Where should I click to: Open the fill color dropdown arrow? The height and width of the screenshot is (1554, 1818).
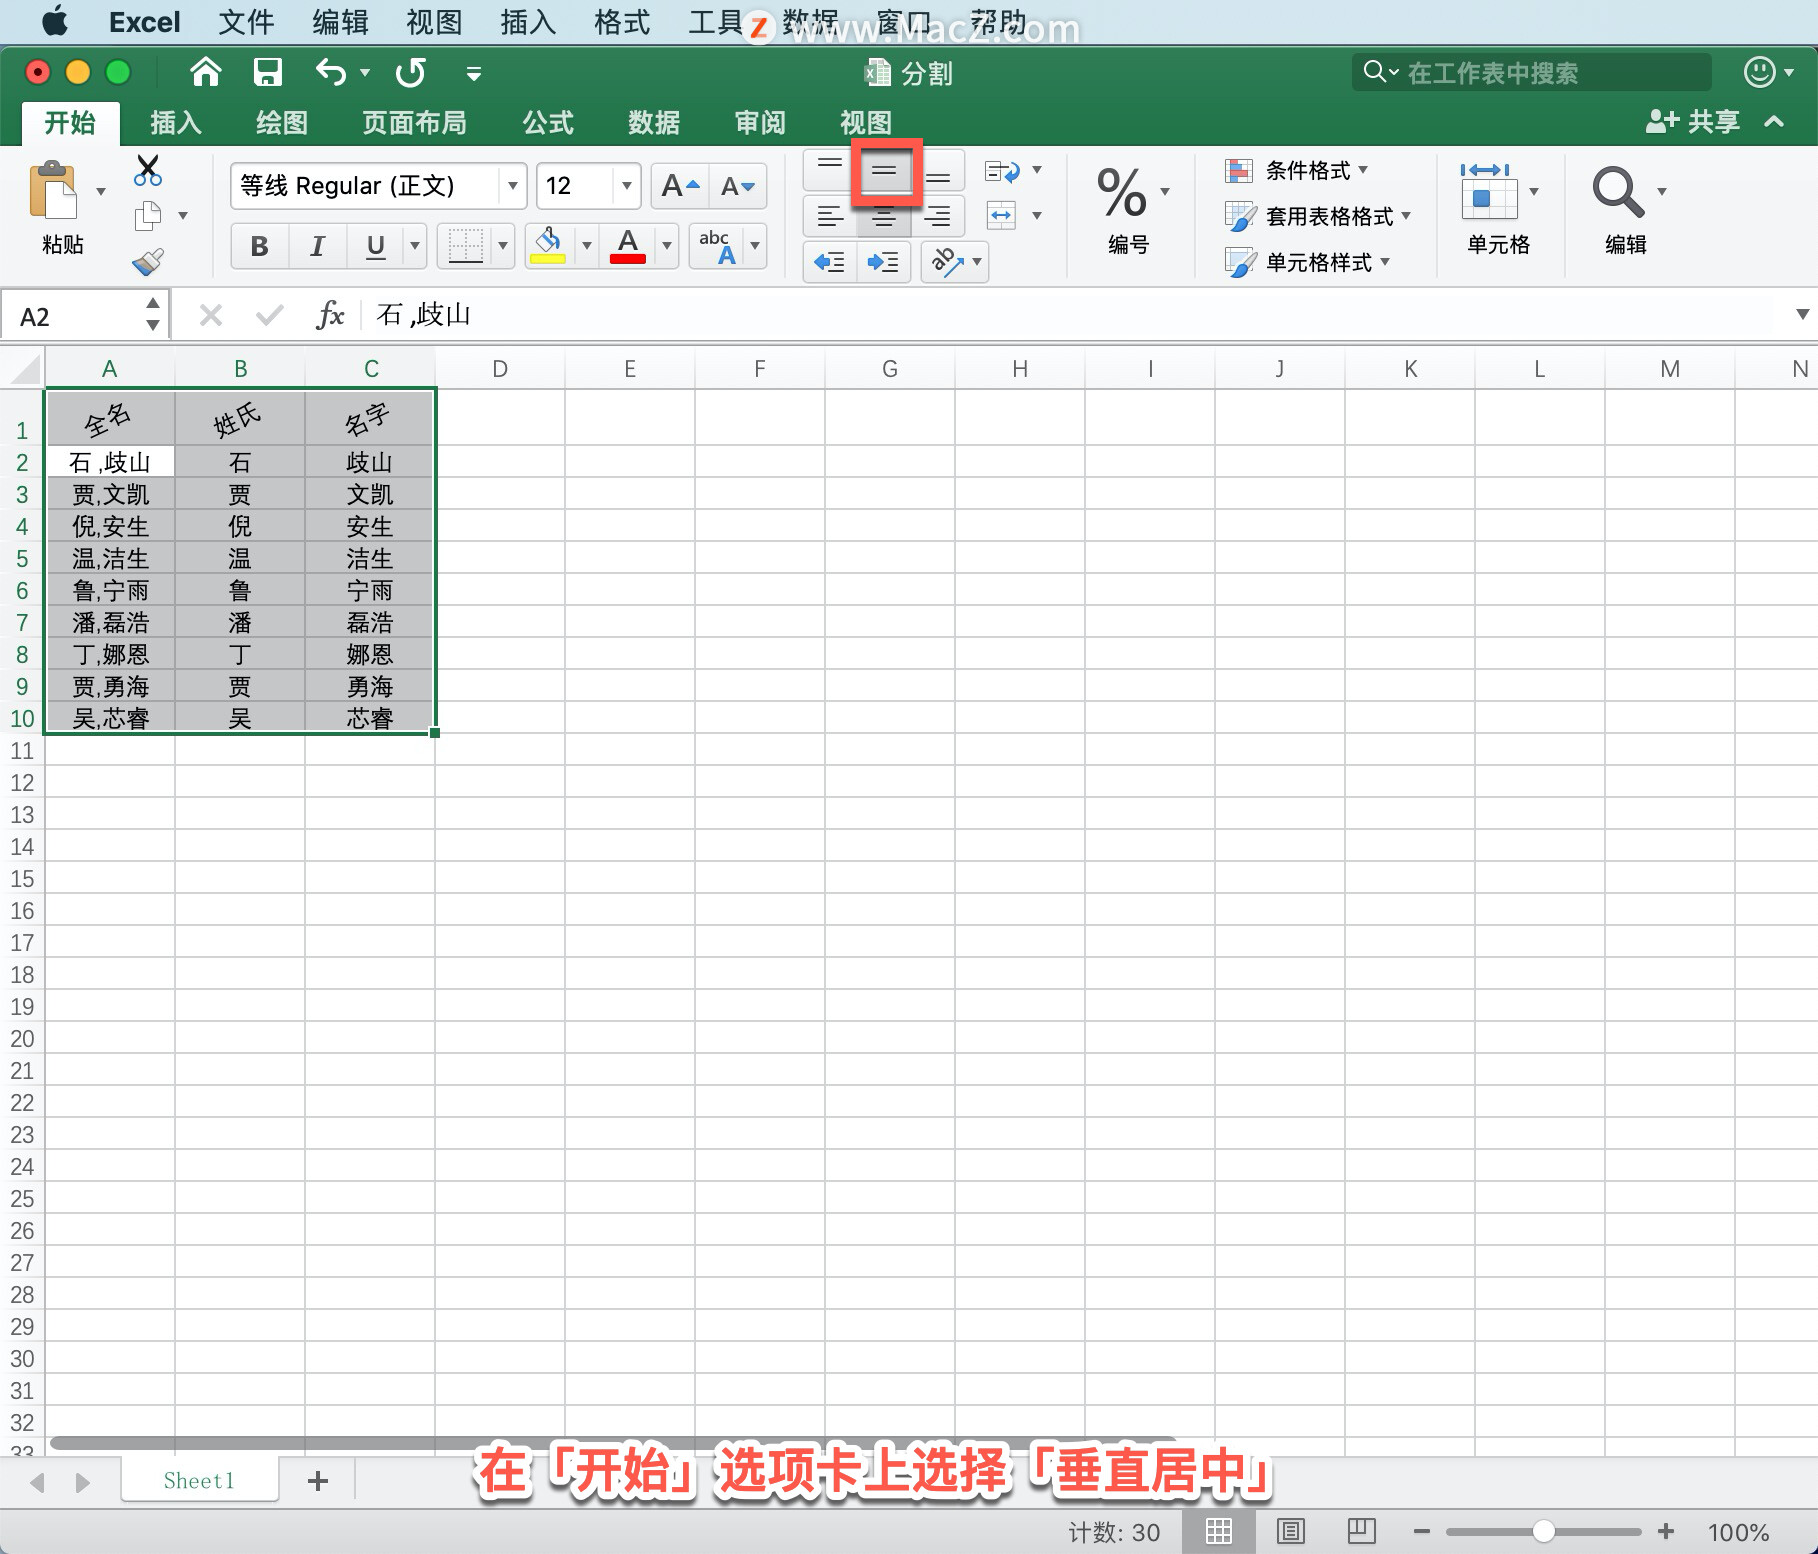coord(586,245)
